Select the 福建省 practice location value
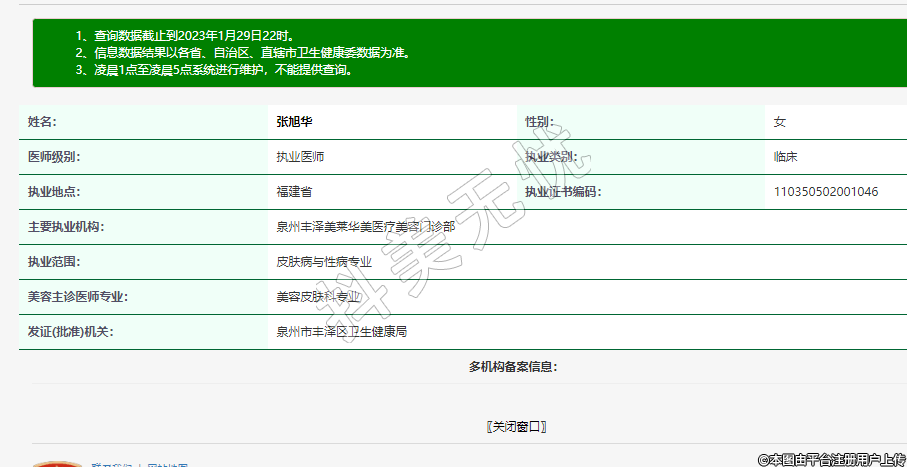 [294, 192]
